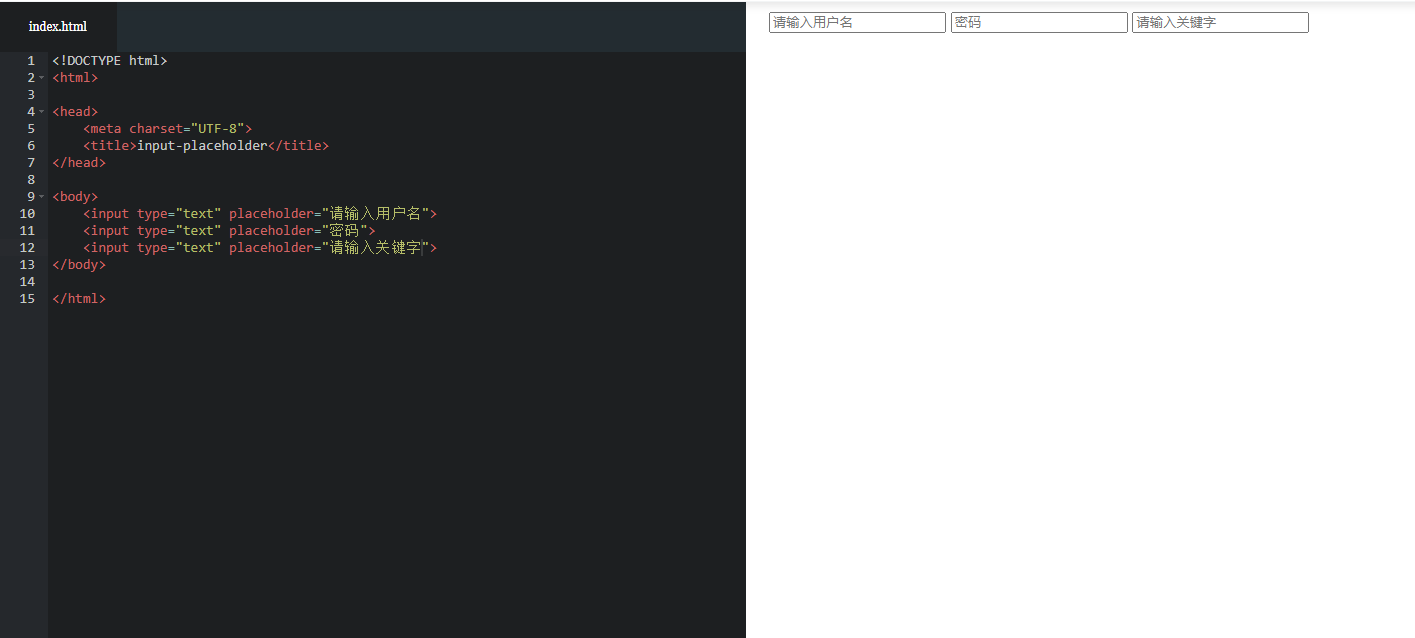Image resolution: width=1415 pixels, height=638 pixels.
Task: Focus the 密码 input field in preview
Action: 1039,22
